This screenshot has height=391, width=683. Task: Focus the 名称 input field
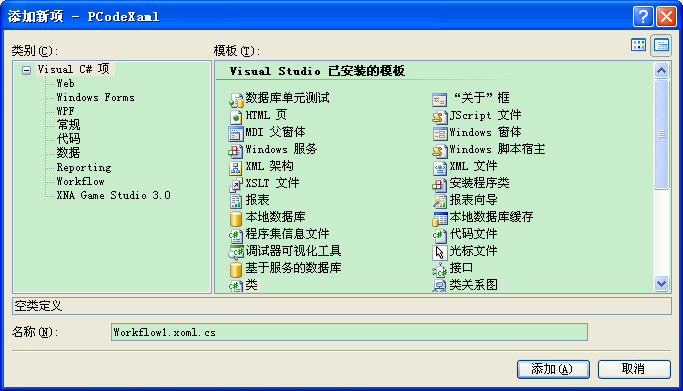click(x=349, y=332)
